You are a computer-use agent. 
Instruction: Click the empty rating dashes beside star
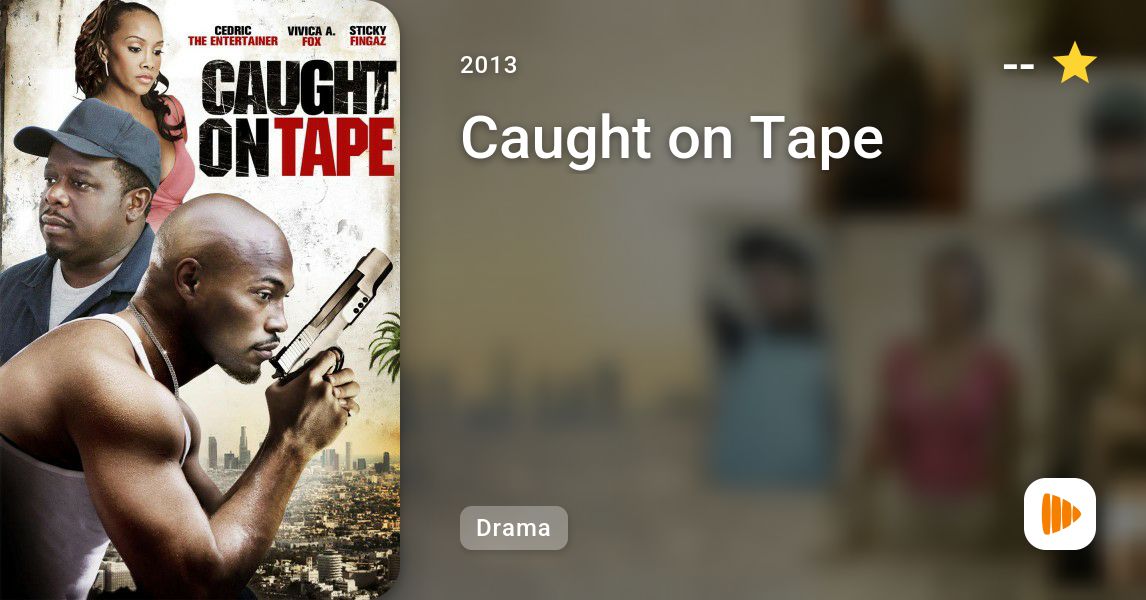(x=1018, y=67)
